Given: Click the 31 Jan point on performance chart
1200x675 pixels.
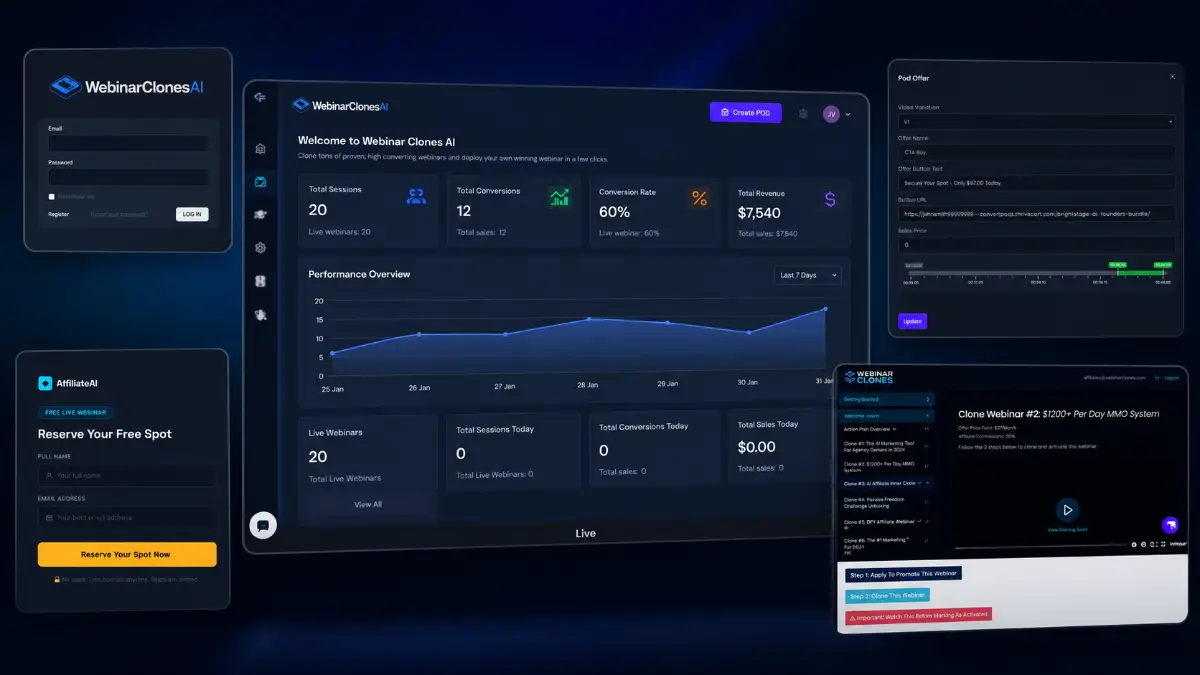Looking at the screenshot, I should 825,309.
